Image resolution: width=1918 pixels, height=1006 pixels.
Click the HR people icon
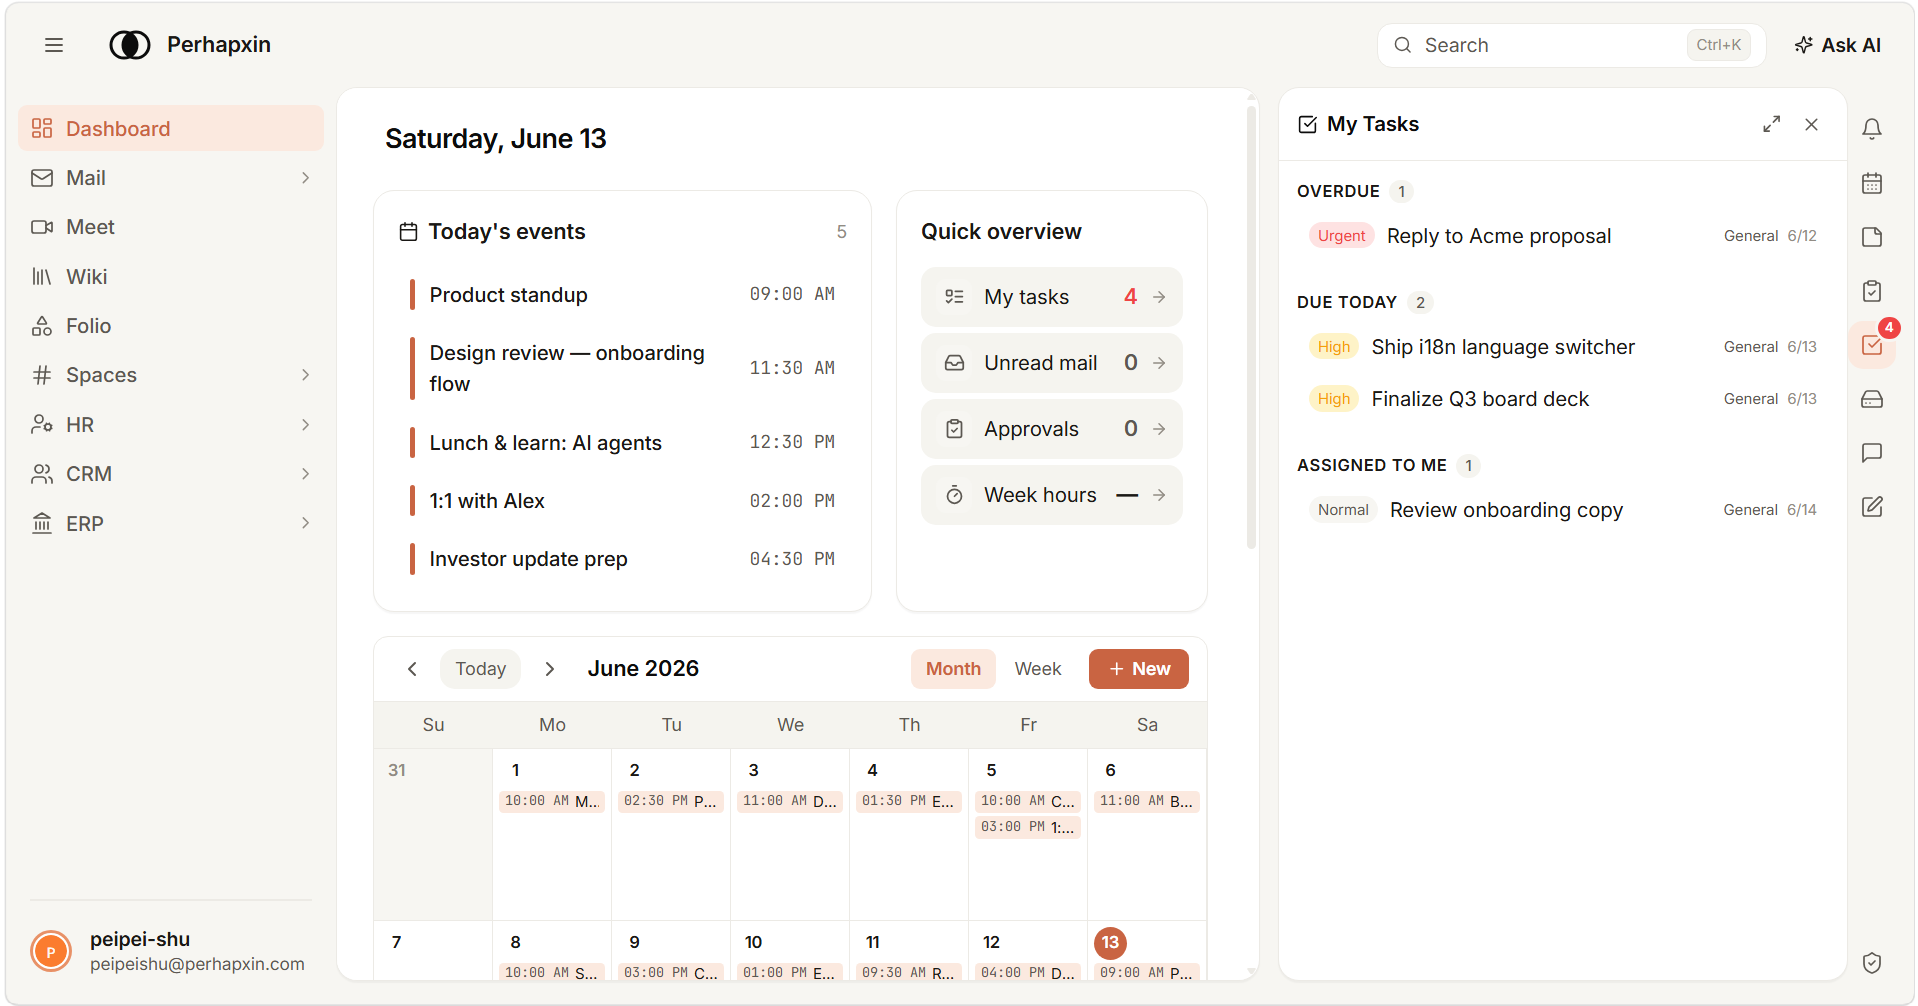pyautogui.click(x=42, y=425)
